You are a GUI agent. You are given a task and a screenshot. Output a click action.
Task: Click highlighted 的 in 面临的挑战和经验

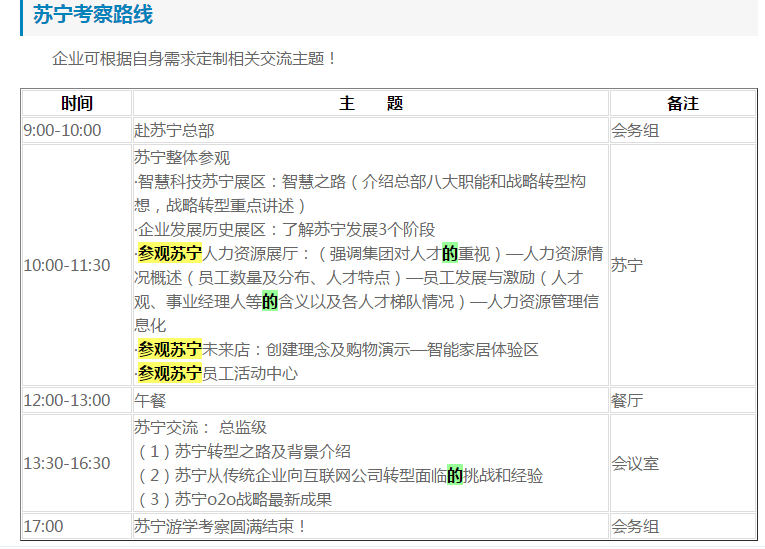(455, 475)
